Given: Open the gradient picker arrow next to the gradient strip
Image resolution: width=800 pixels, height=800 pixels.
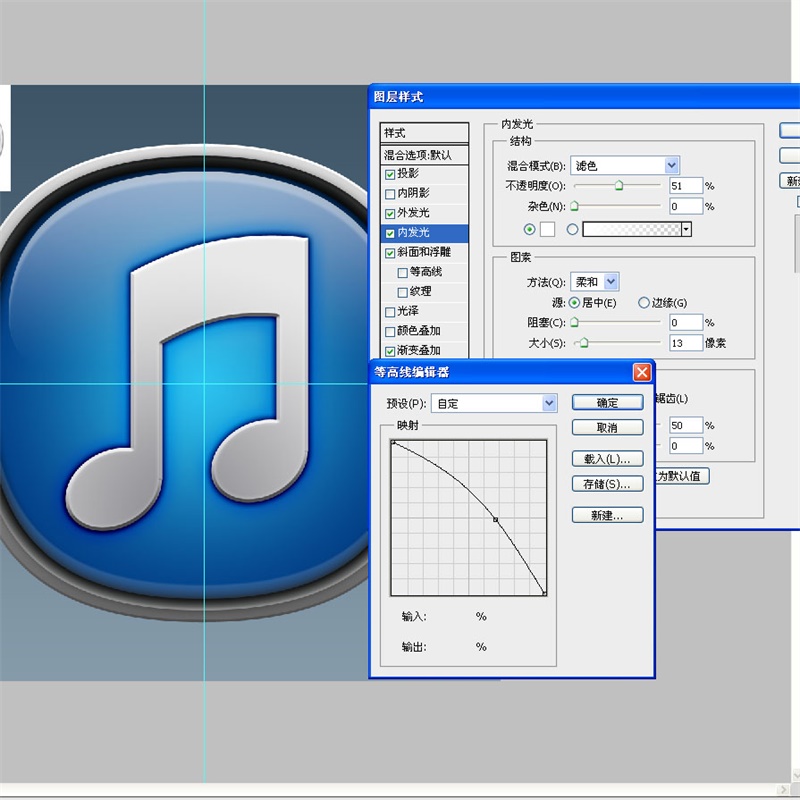Looking at the screenshot, I should pos(684,229).
